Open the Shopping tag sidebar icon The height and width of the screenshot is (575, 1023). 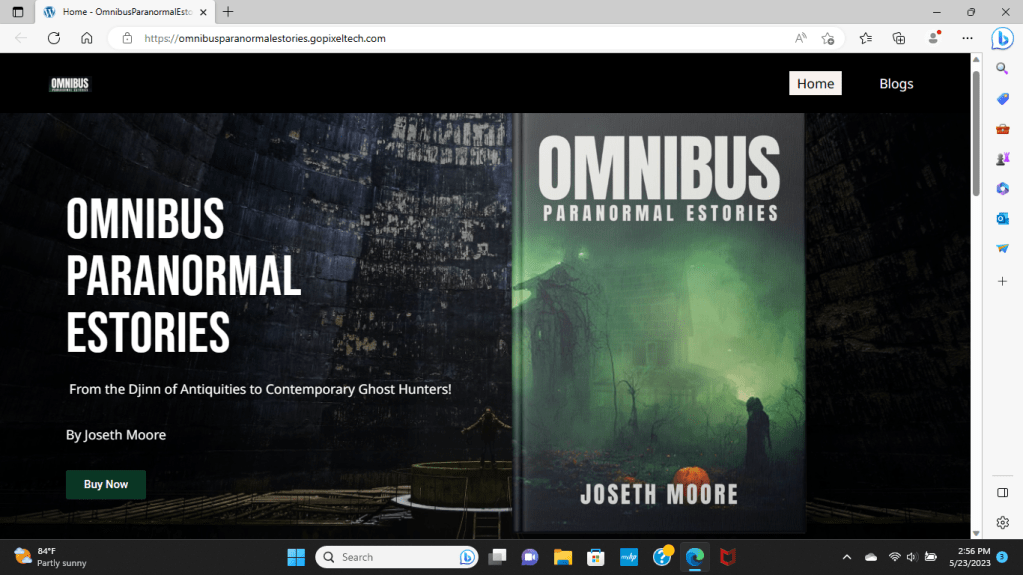point(1002,99)
